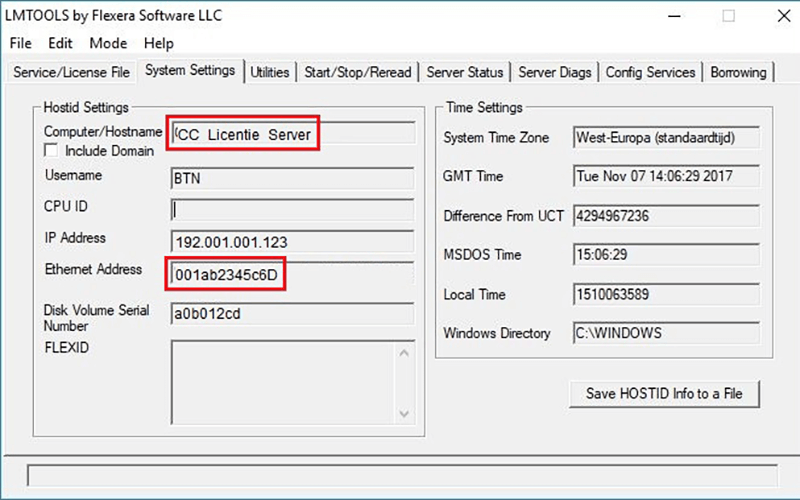Open the Help menu
800x500 pixels.
click(158, 43)
